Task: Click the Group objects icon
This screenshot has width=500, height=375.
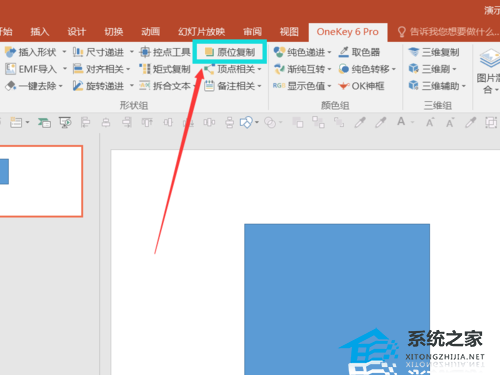Action: pyautogui.click(x=318, y=122)
